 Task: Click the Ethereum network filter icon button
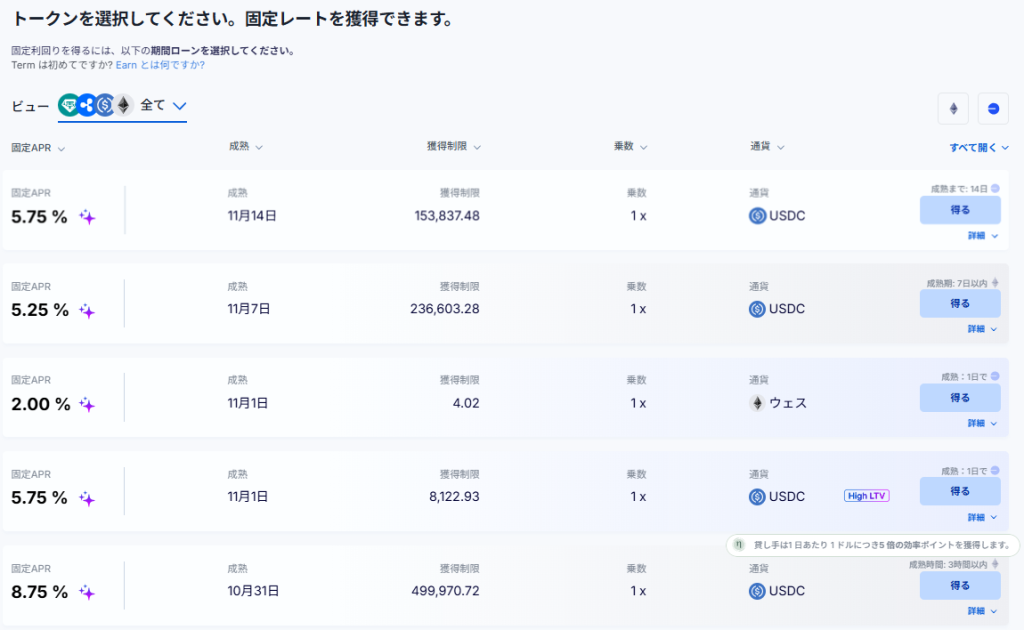coord(953,108)
